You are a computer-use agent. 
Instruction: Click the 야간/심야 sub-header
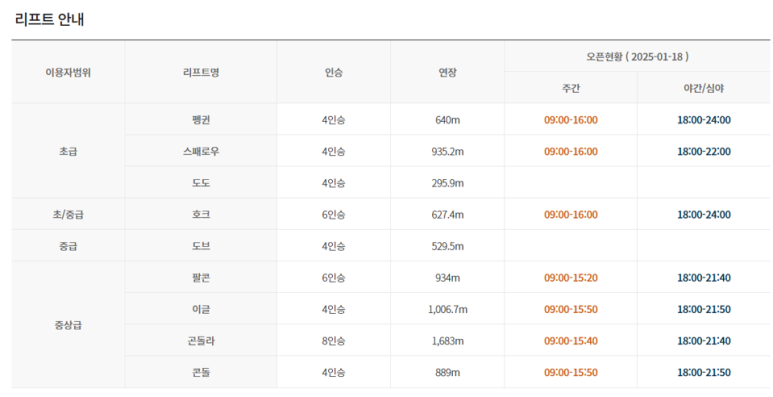point(703,88)
